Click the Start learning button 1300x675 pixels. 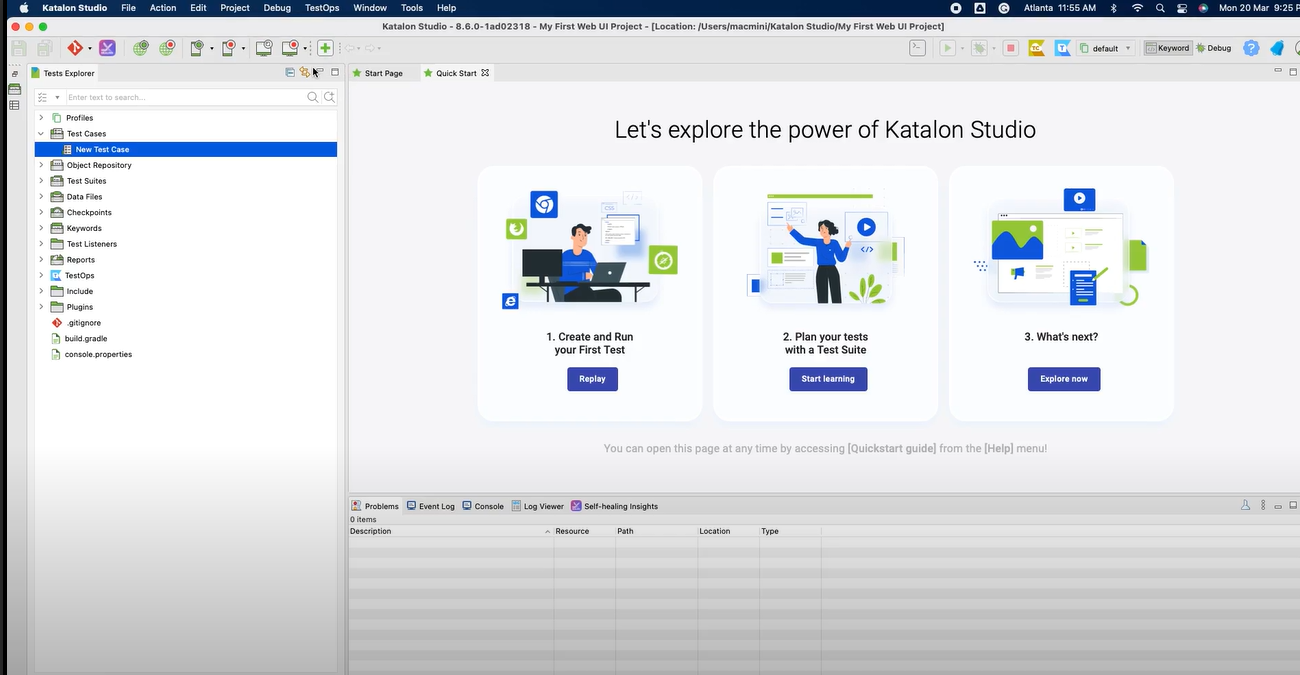click(x=828, y=379)
